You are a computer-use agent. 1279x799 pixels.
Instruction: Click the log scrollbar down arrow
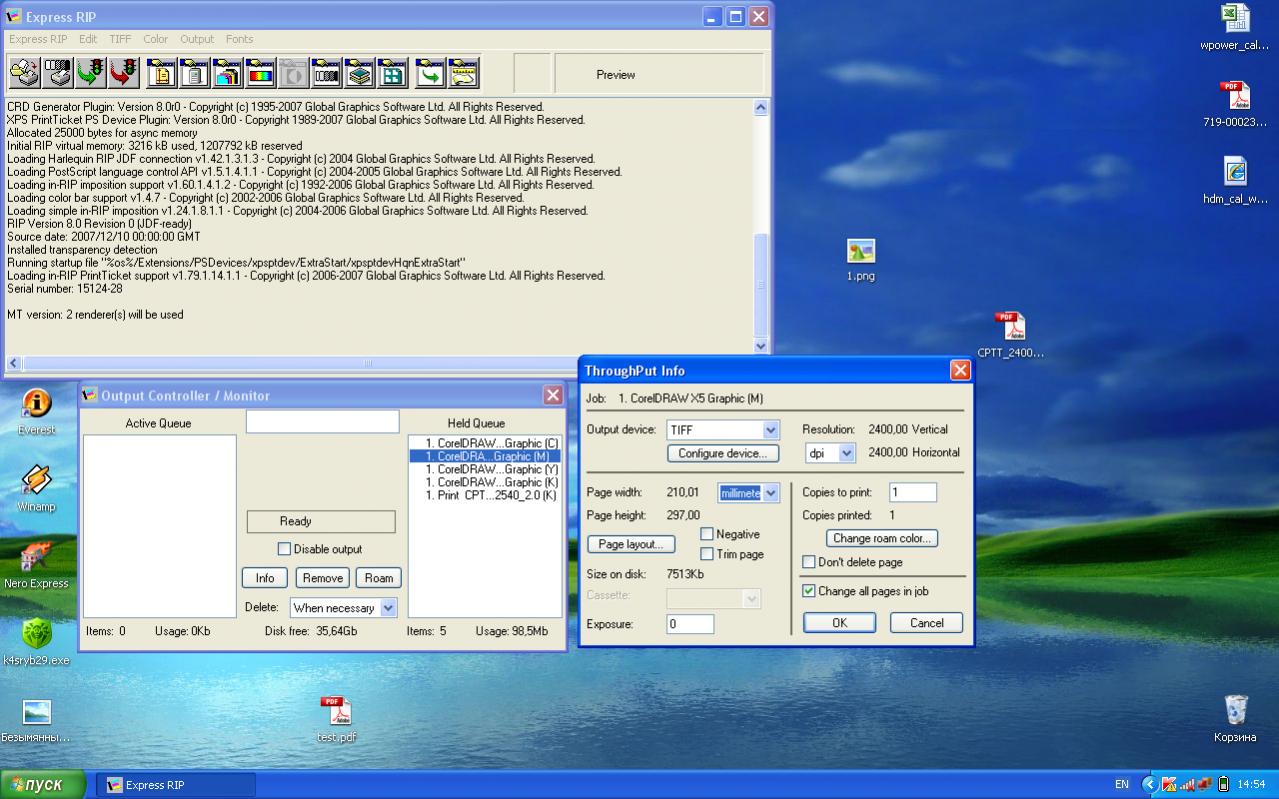tap(760, 346)
